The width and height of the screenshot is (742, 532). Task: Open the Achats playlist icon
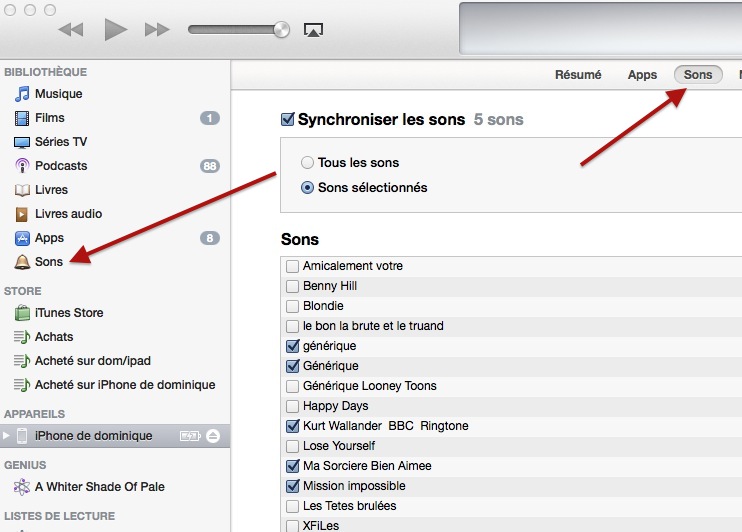pyautogui.click(x=22, y=337)
